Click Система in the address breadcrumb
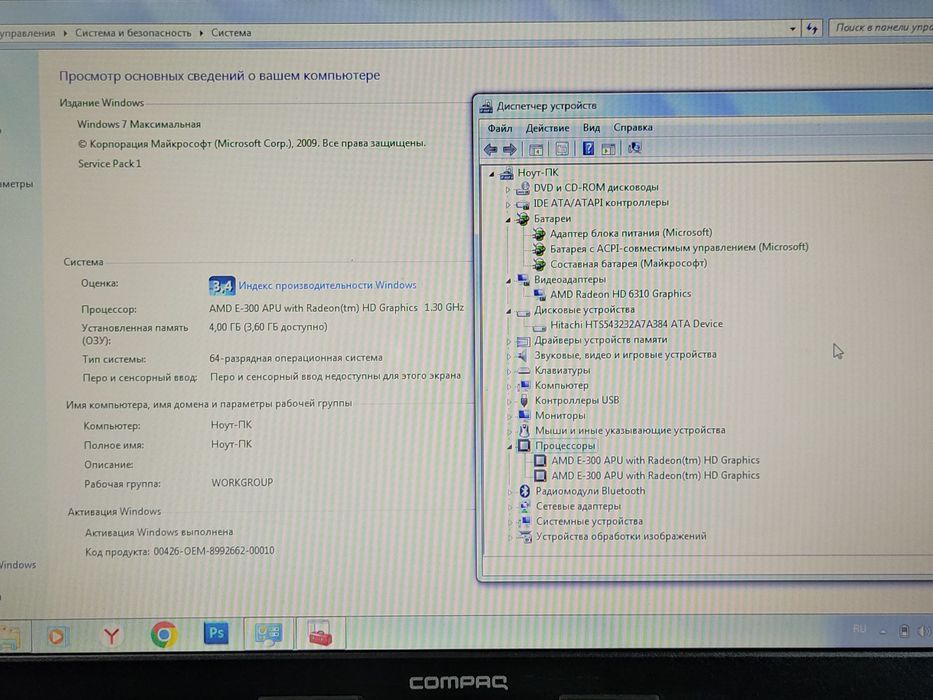Image resolution: width=933 pixels, height=700 pixels. pyautogui.click(x=231, y=33)
